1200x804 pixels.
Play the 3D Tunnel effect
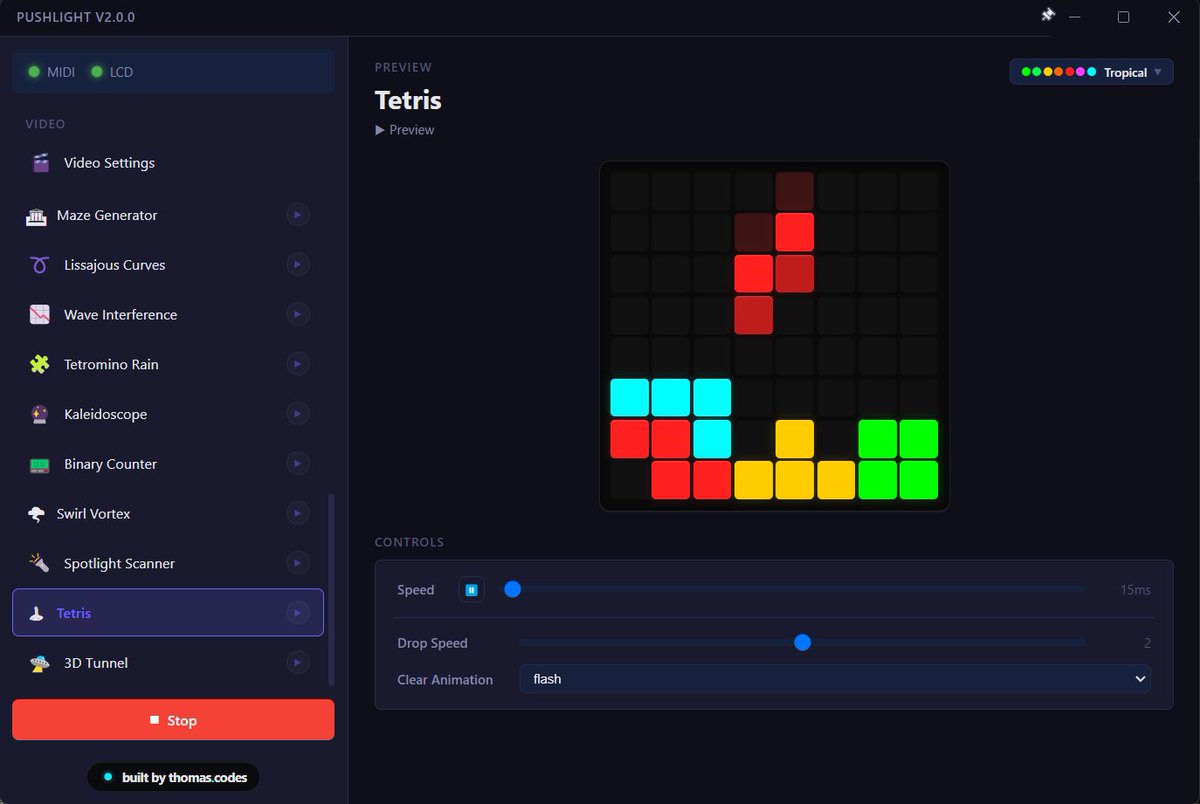tap(298, 663)
